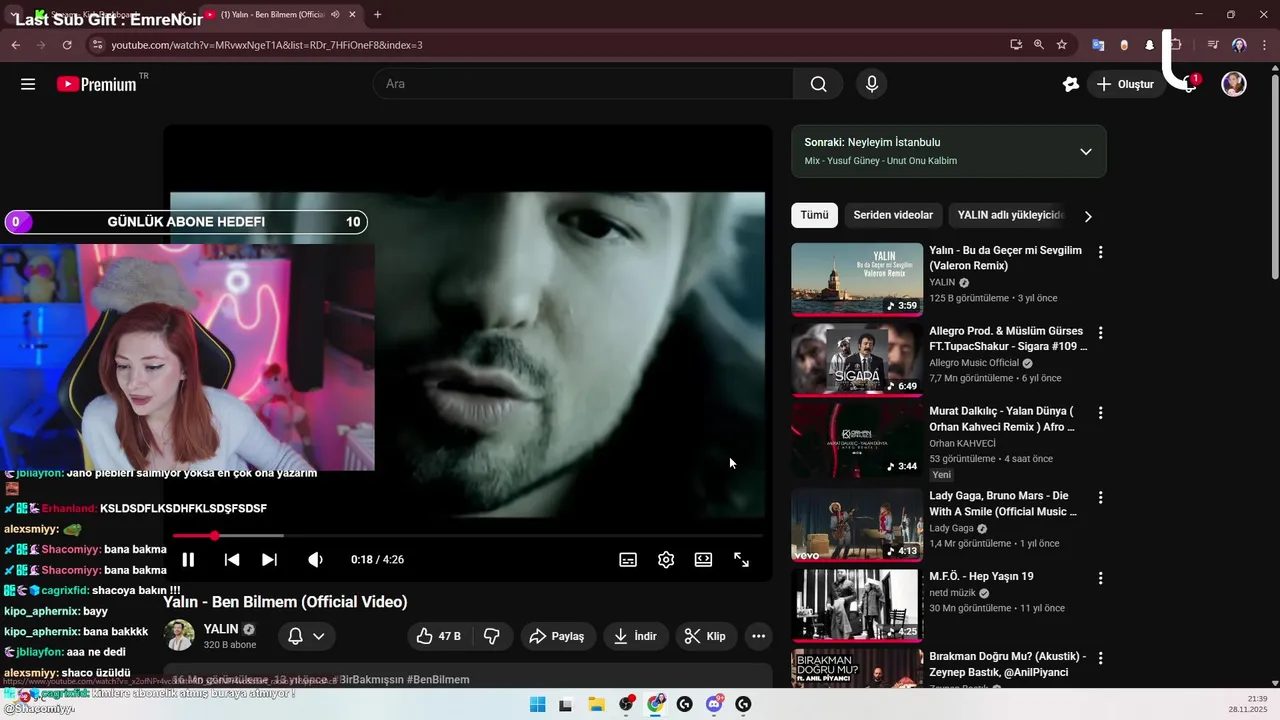
Task: Open the YALIN channel name link
Action: click(221, 629)
